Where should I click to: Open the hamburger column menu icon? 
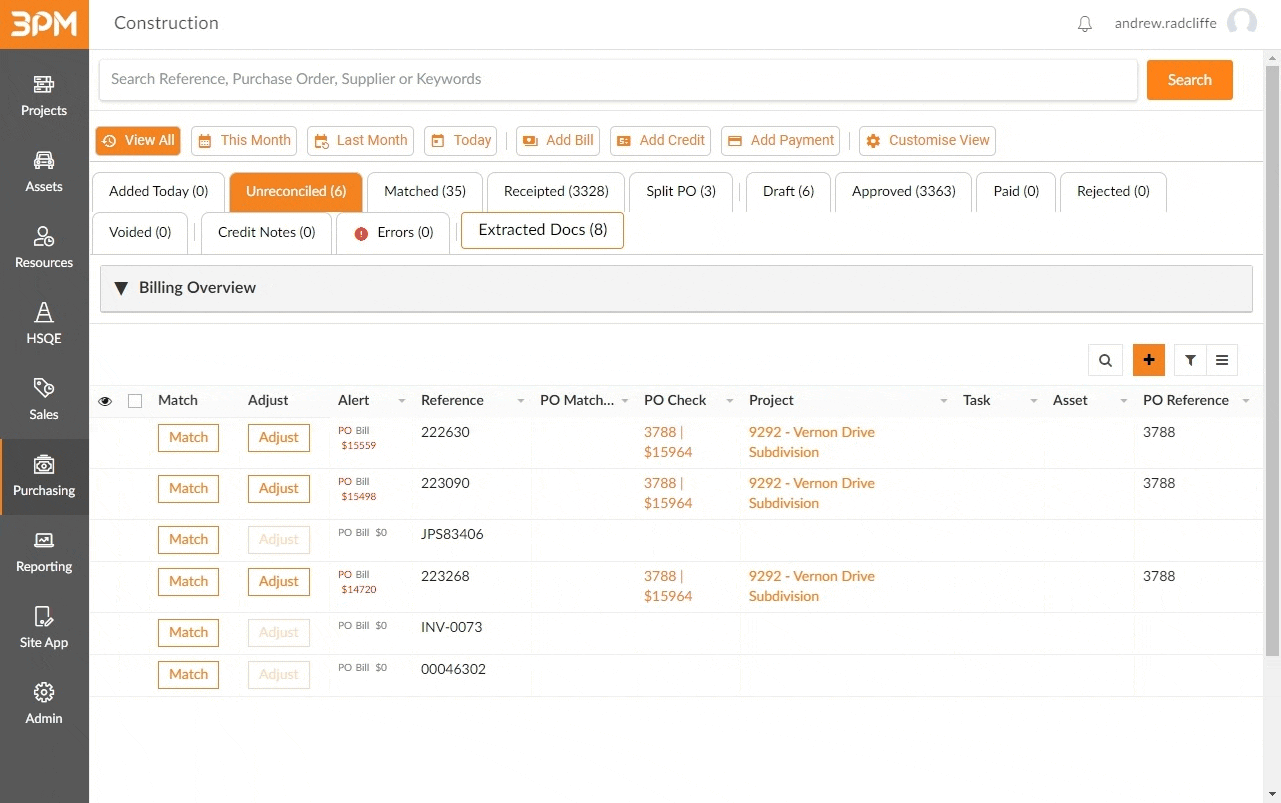click(1222, 361)
